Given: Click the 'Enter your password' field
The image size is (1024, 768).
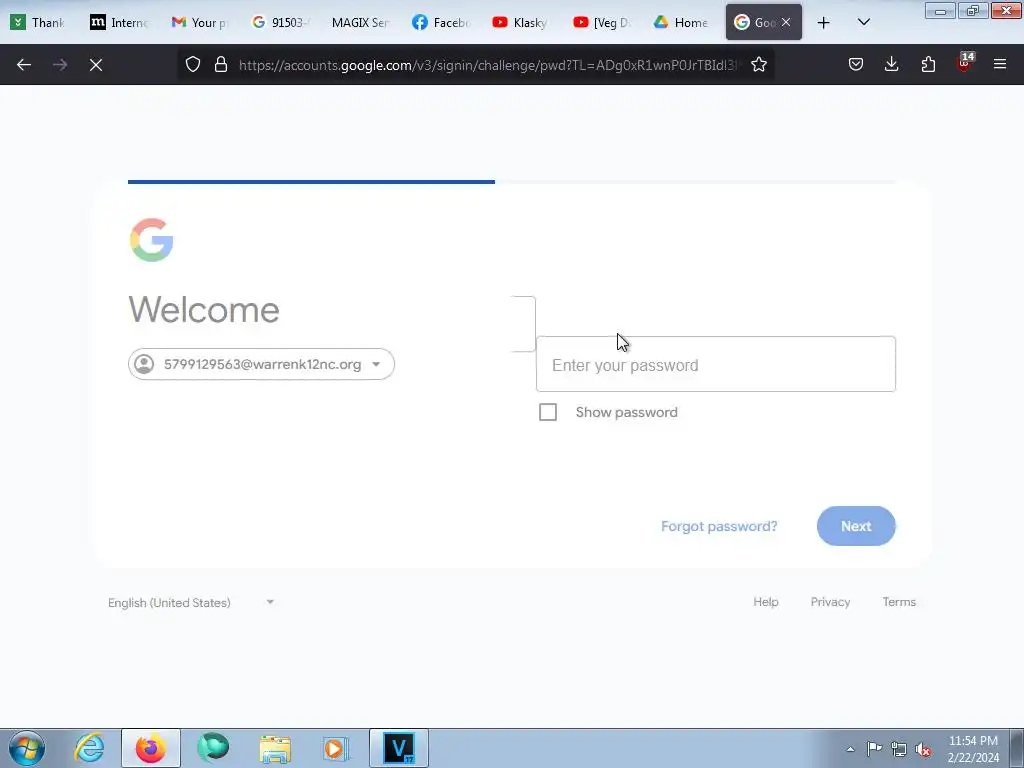Looking at the screenshot, I should click(716, 364).
